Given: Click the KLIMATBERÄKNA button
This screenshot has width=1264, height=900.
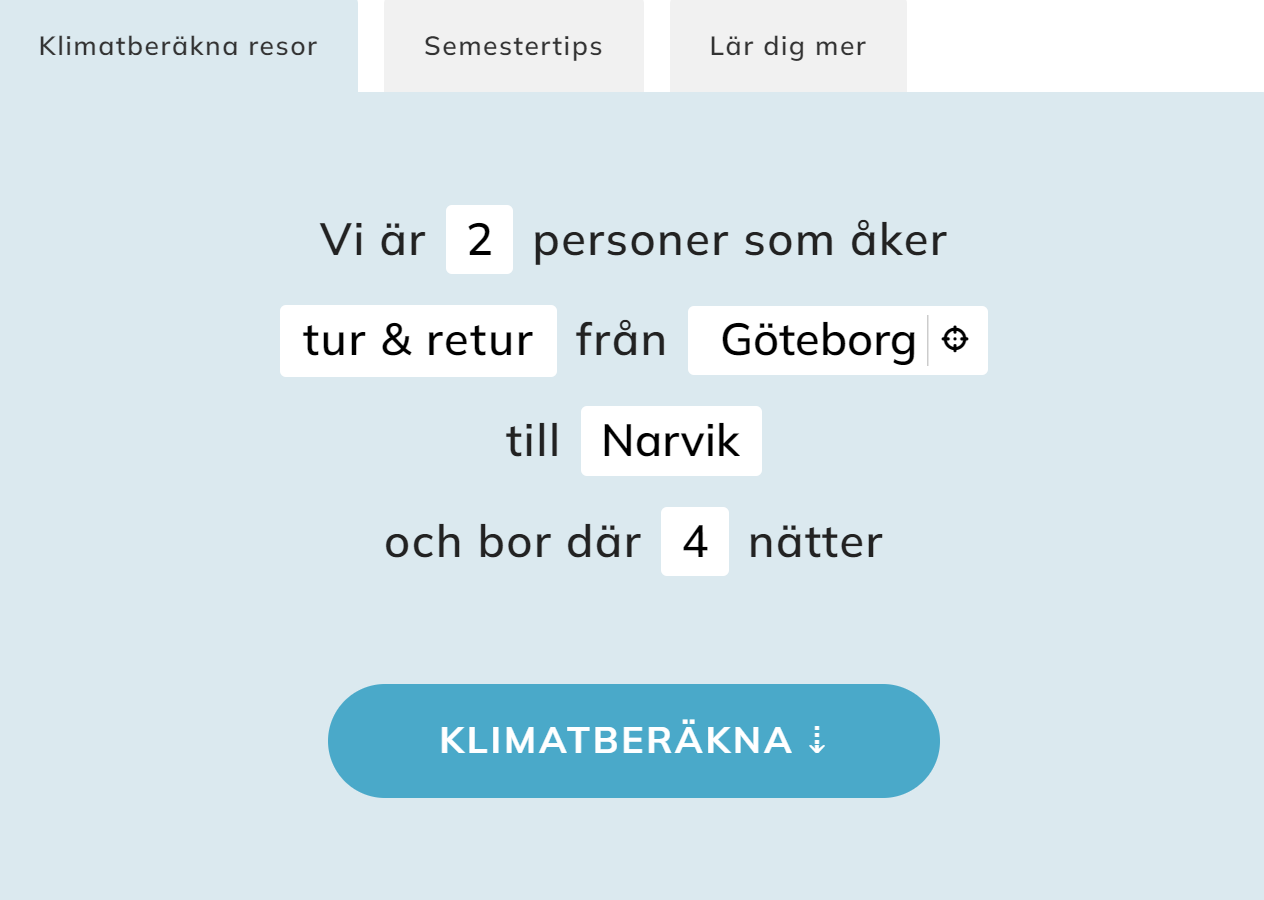Looking at the screenshot, I should coord(634,741).
